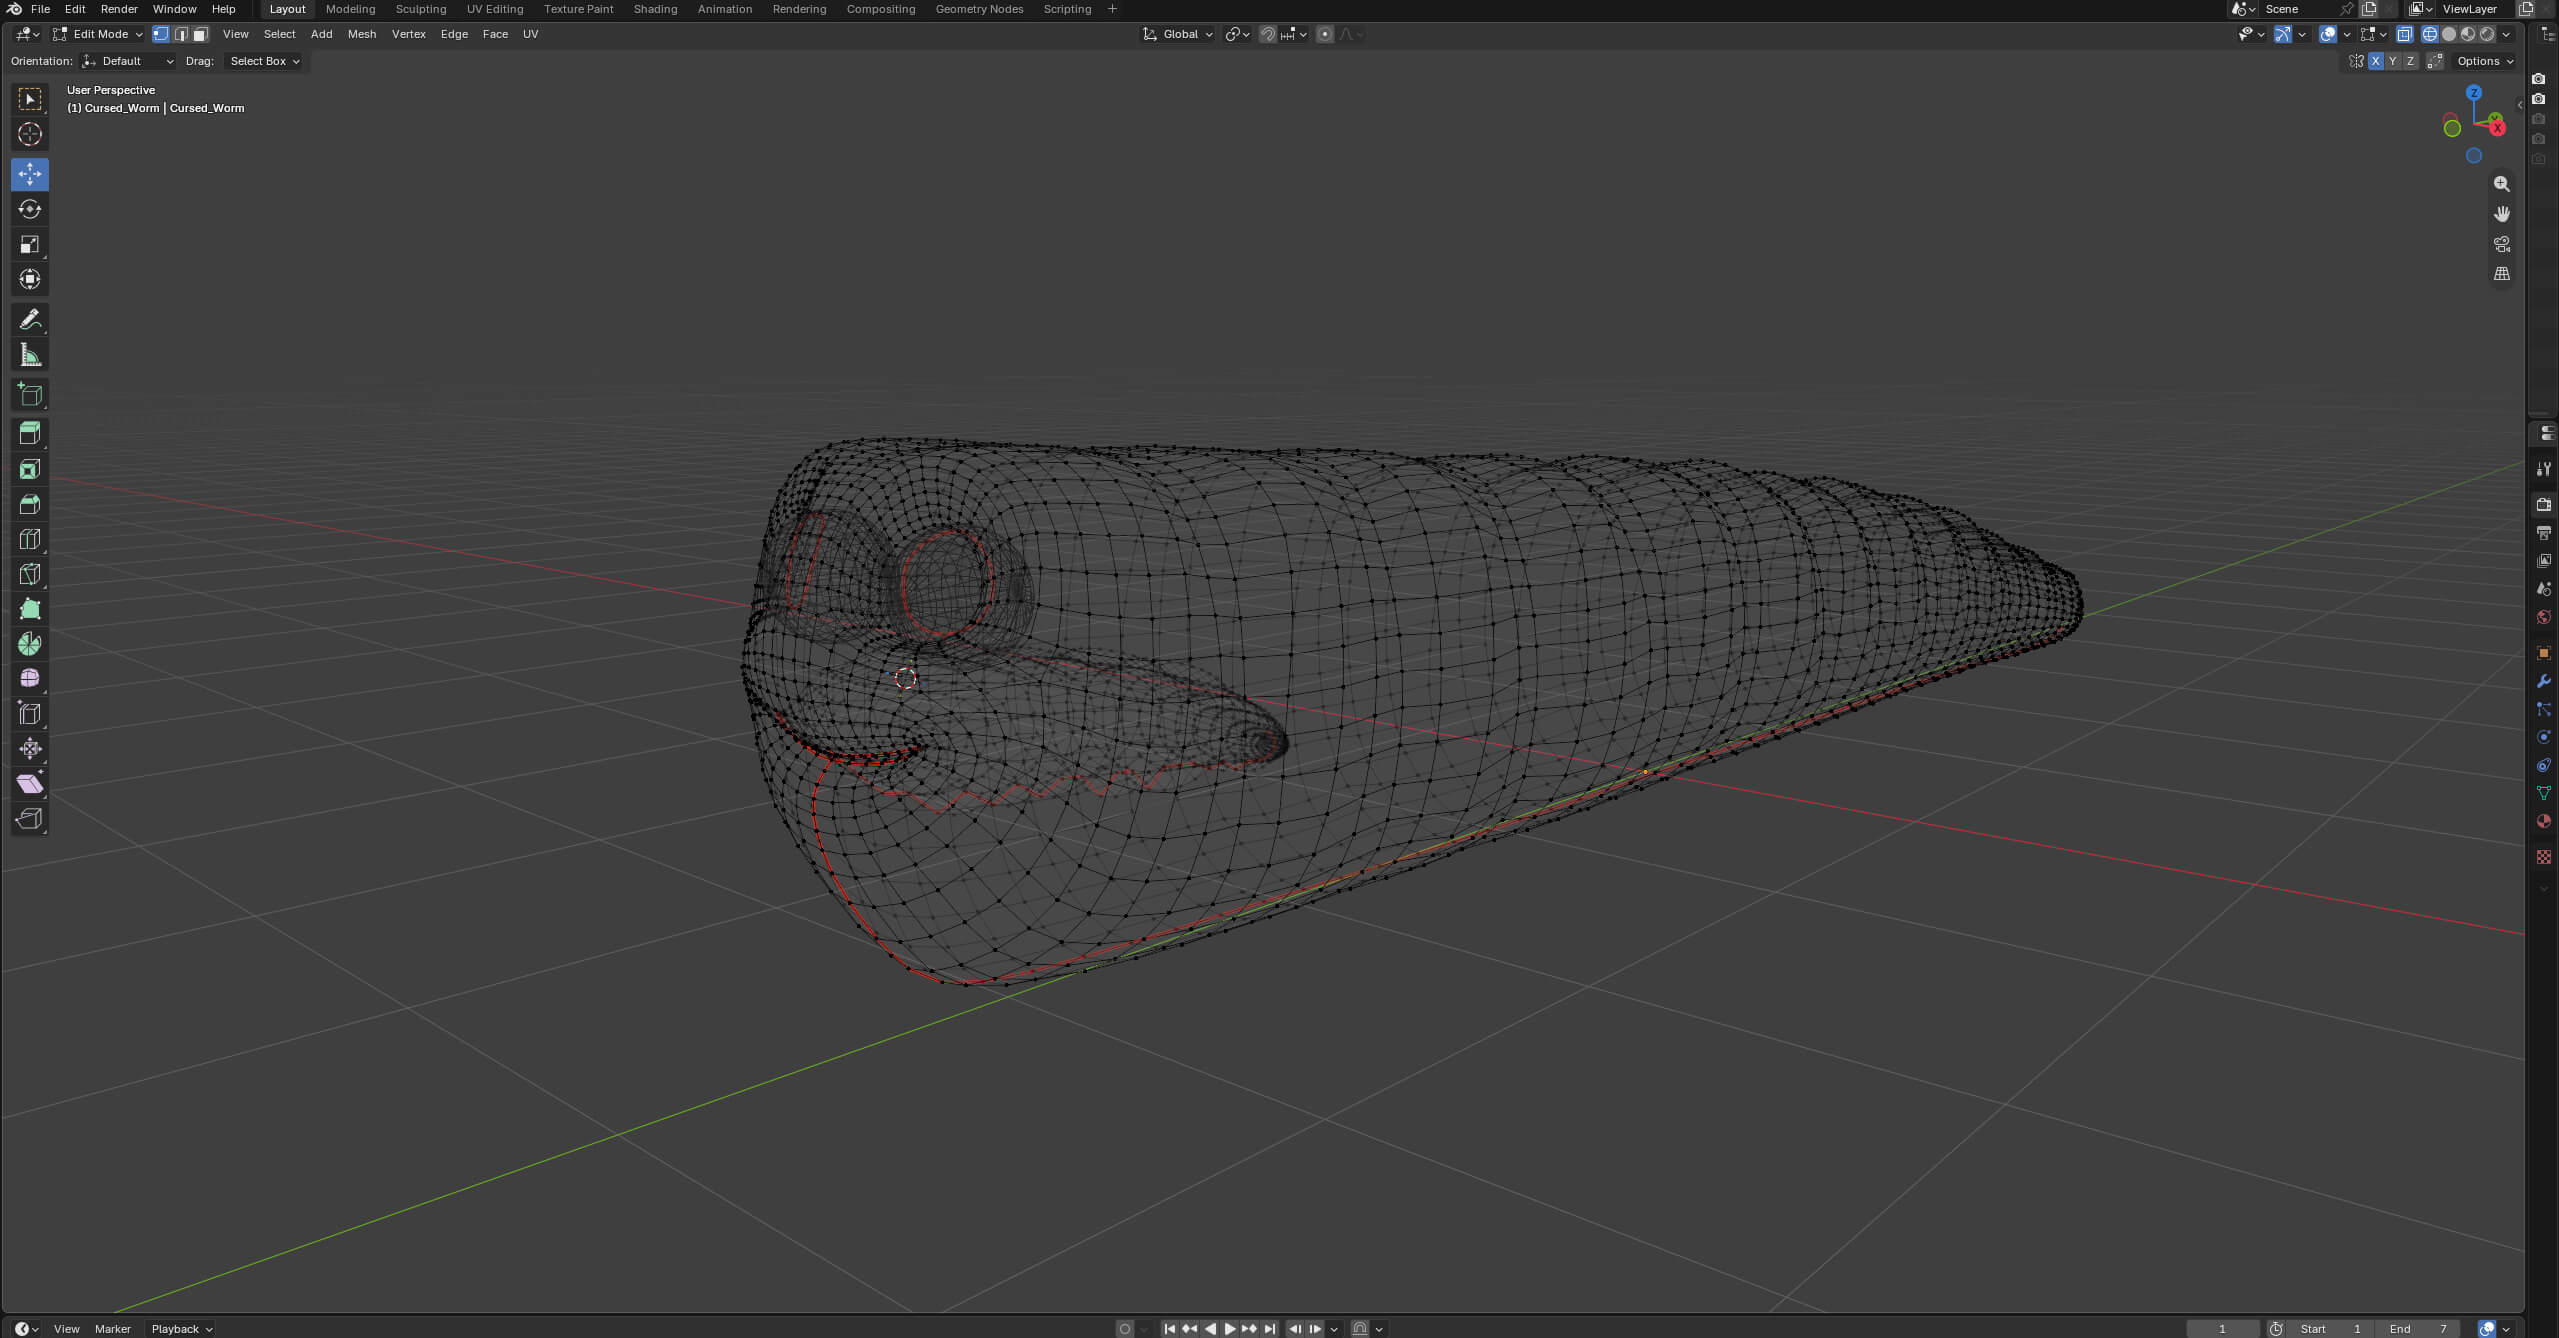Open Global transform orientation dropdown
The image size is (2559, 1338).
1178,34
